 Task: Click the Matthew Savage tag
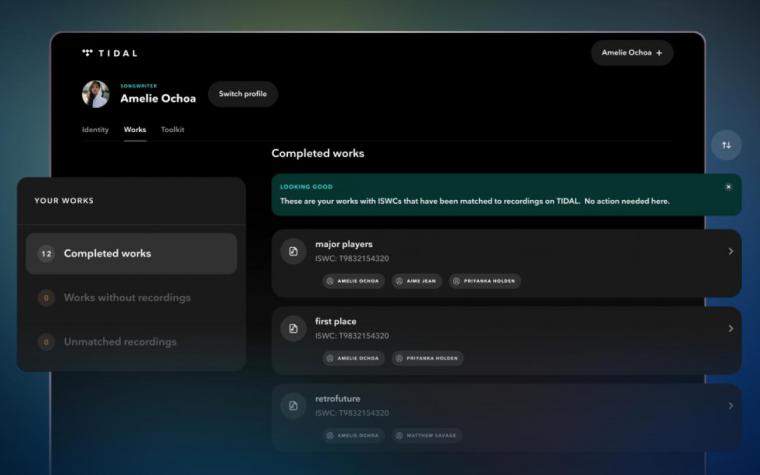pyautogui.click(x=427, y=435)
